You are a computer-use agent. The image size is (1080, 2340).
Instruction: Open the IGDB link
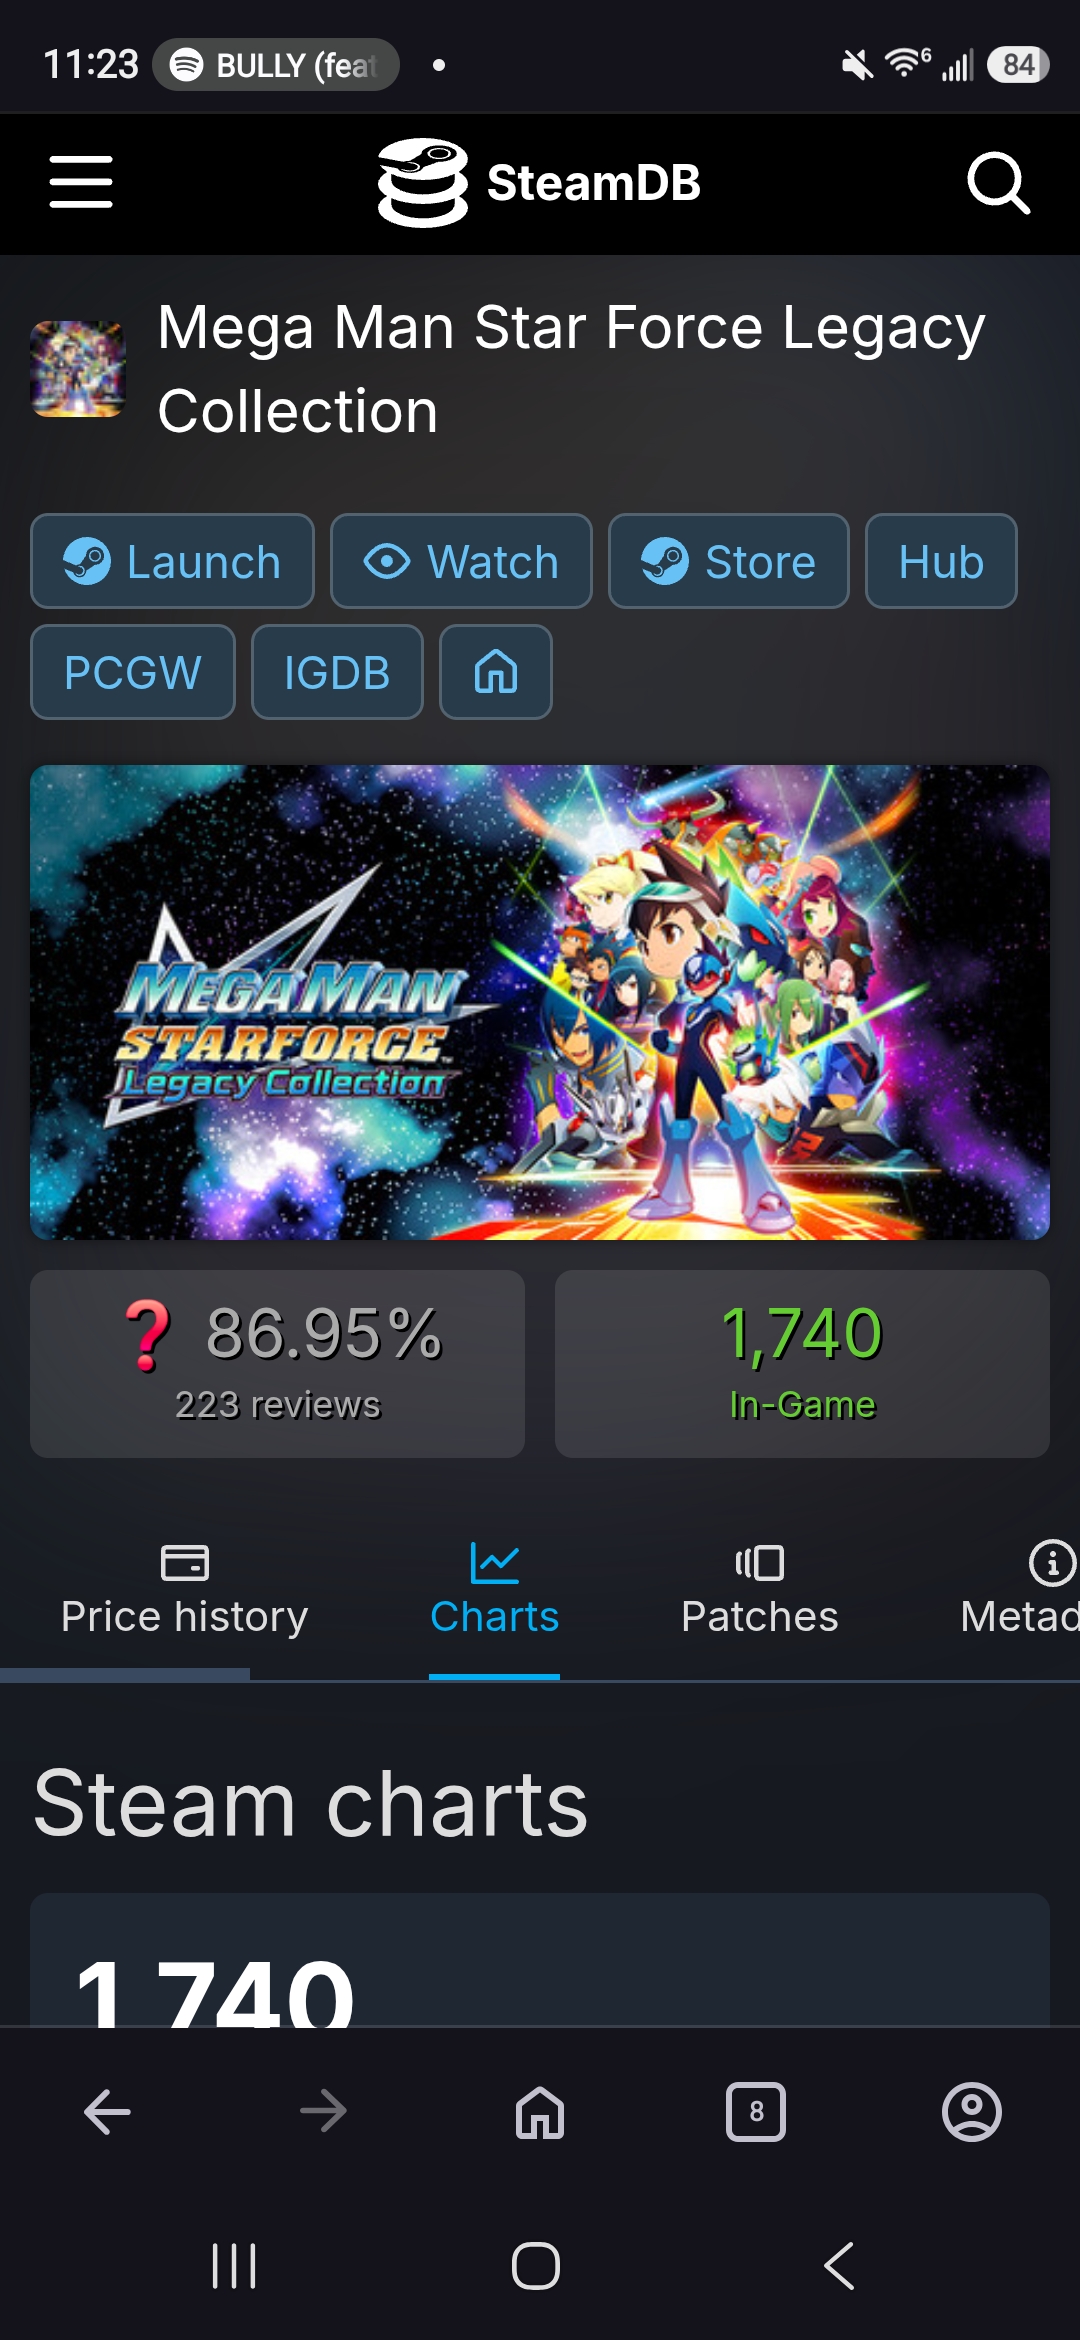pyautogui.click(x=337, y=672)
